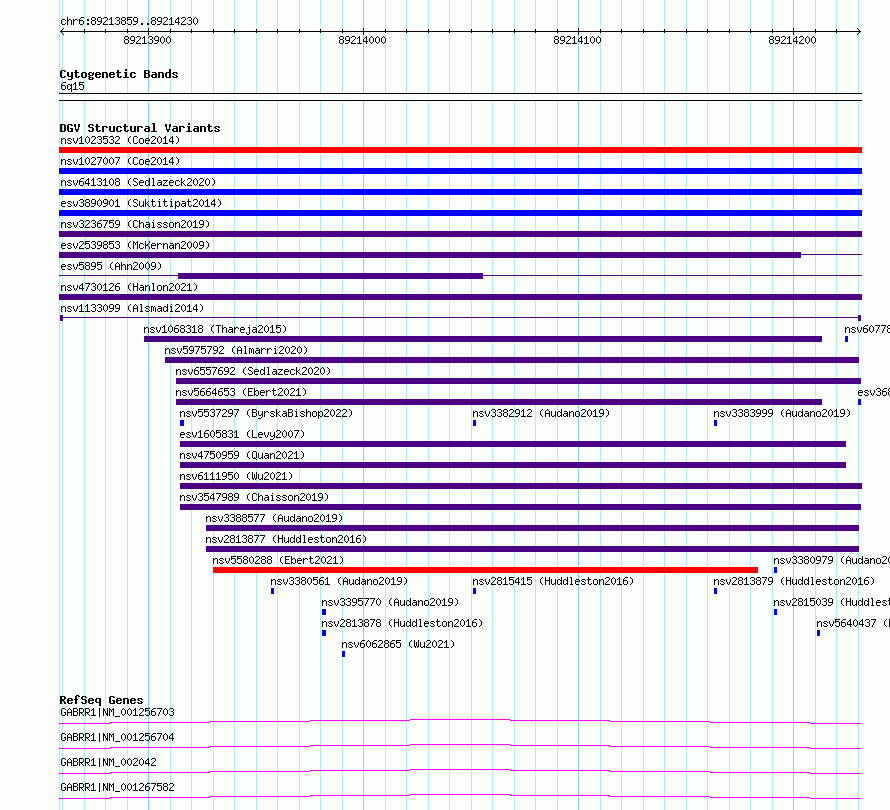Viewport: 890px width, 810px height.
Task: Select the nsv6557692 (Sedlazeck2020) label
Action: [253, 371]
